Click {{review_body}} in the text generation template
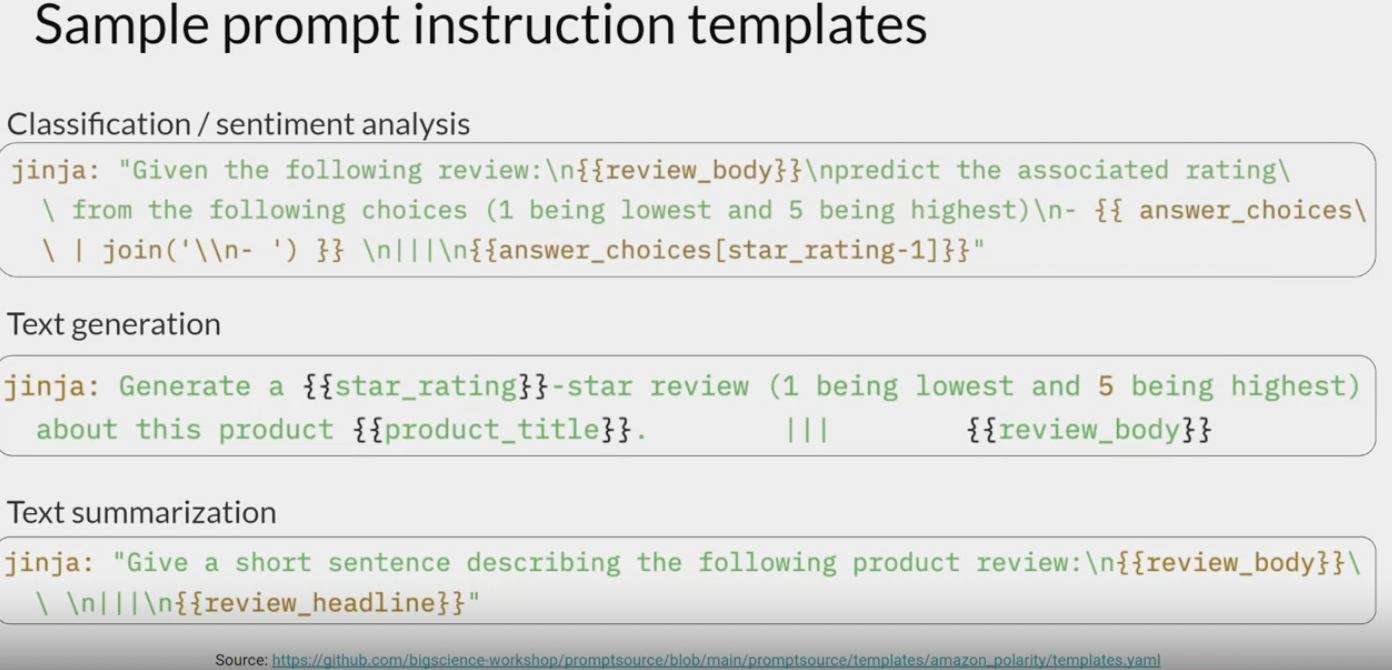The height and width of the screenshot is (670, 1392). coord(1089,430)
